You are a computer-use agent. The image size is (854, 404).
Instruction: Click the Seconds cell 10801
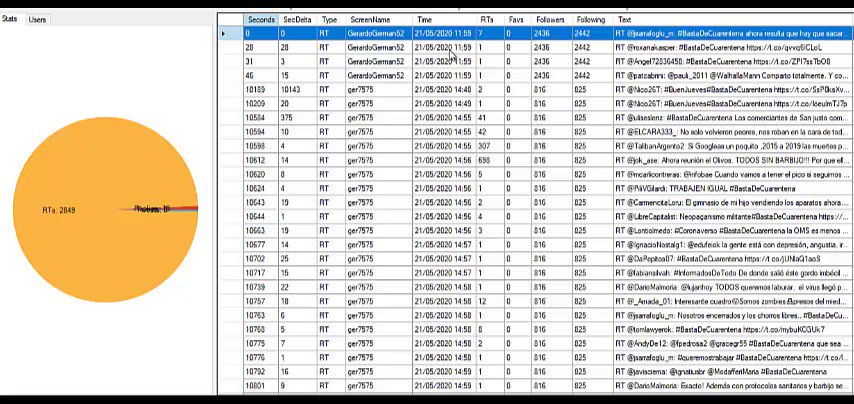[261, 387]
